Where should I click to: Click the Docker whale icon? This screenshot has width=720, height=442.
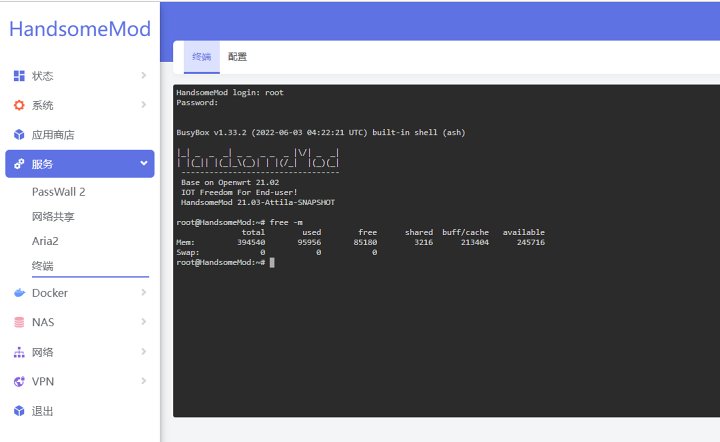tap(19, 293)
